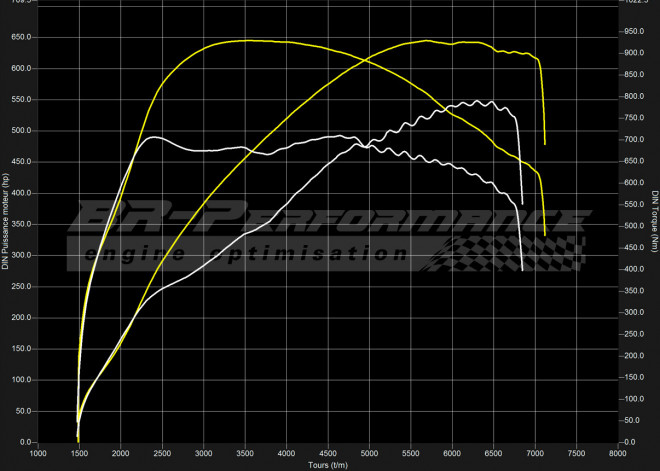Click the BR-Performance watermark logo

pyautogui.click(x=330, y=218)
